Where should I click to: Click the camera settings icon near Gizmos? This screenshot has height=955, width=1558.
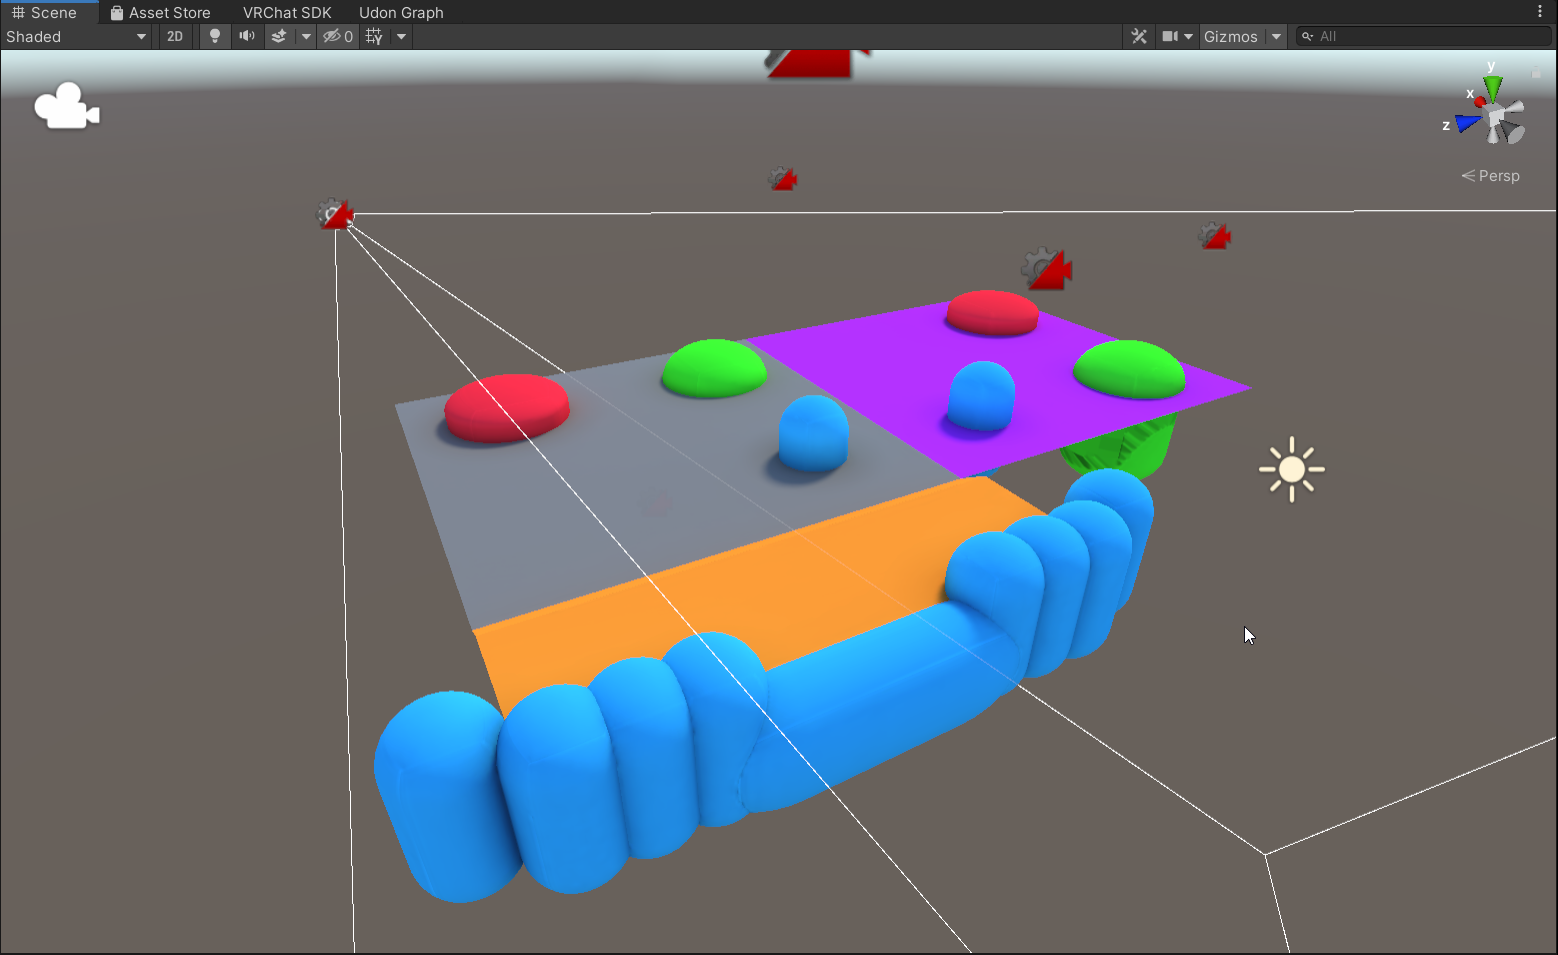pos(1171,36)
